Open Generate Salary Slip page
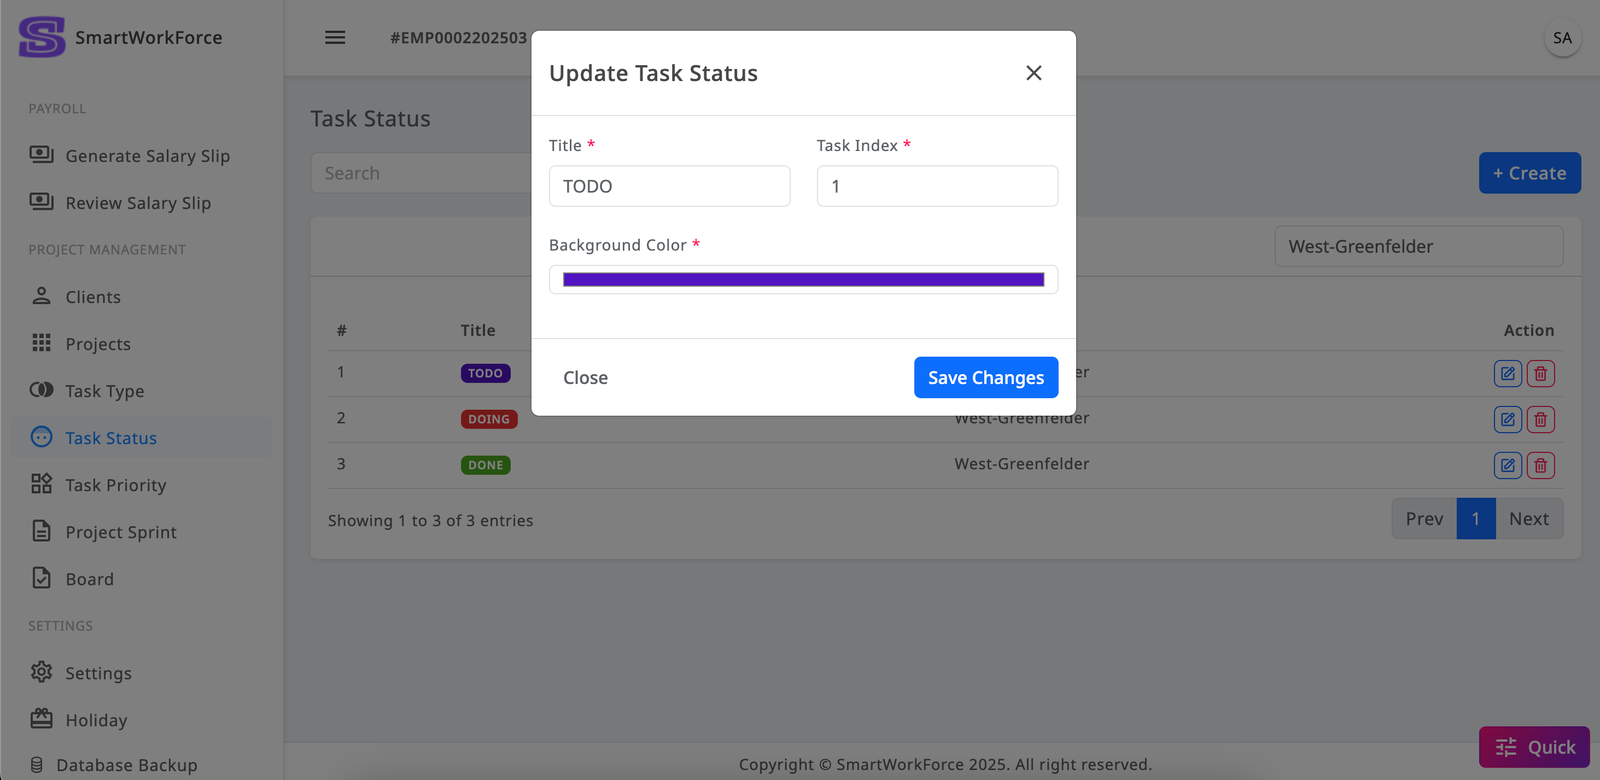 pos(147,156)
